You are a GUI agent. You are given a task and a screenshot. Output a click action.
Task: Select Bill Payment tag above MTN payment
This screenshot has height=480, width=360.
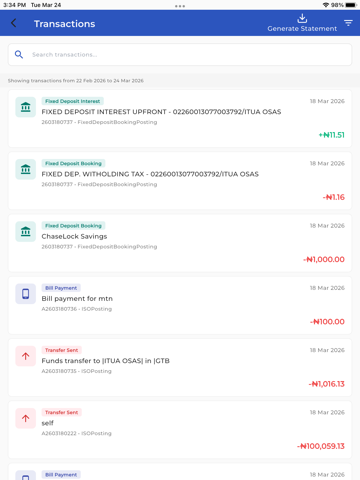click(61, 288)
